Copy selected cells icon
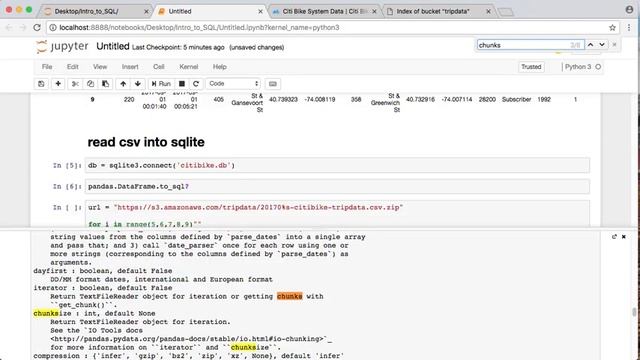Image resolution: width=640 pixels, height=360 pixels. click(90, 84)
